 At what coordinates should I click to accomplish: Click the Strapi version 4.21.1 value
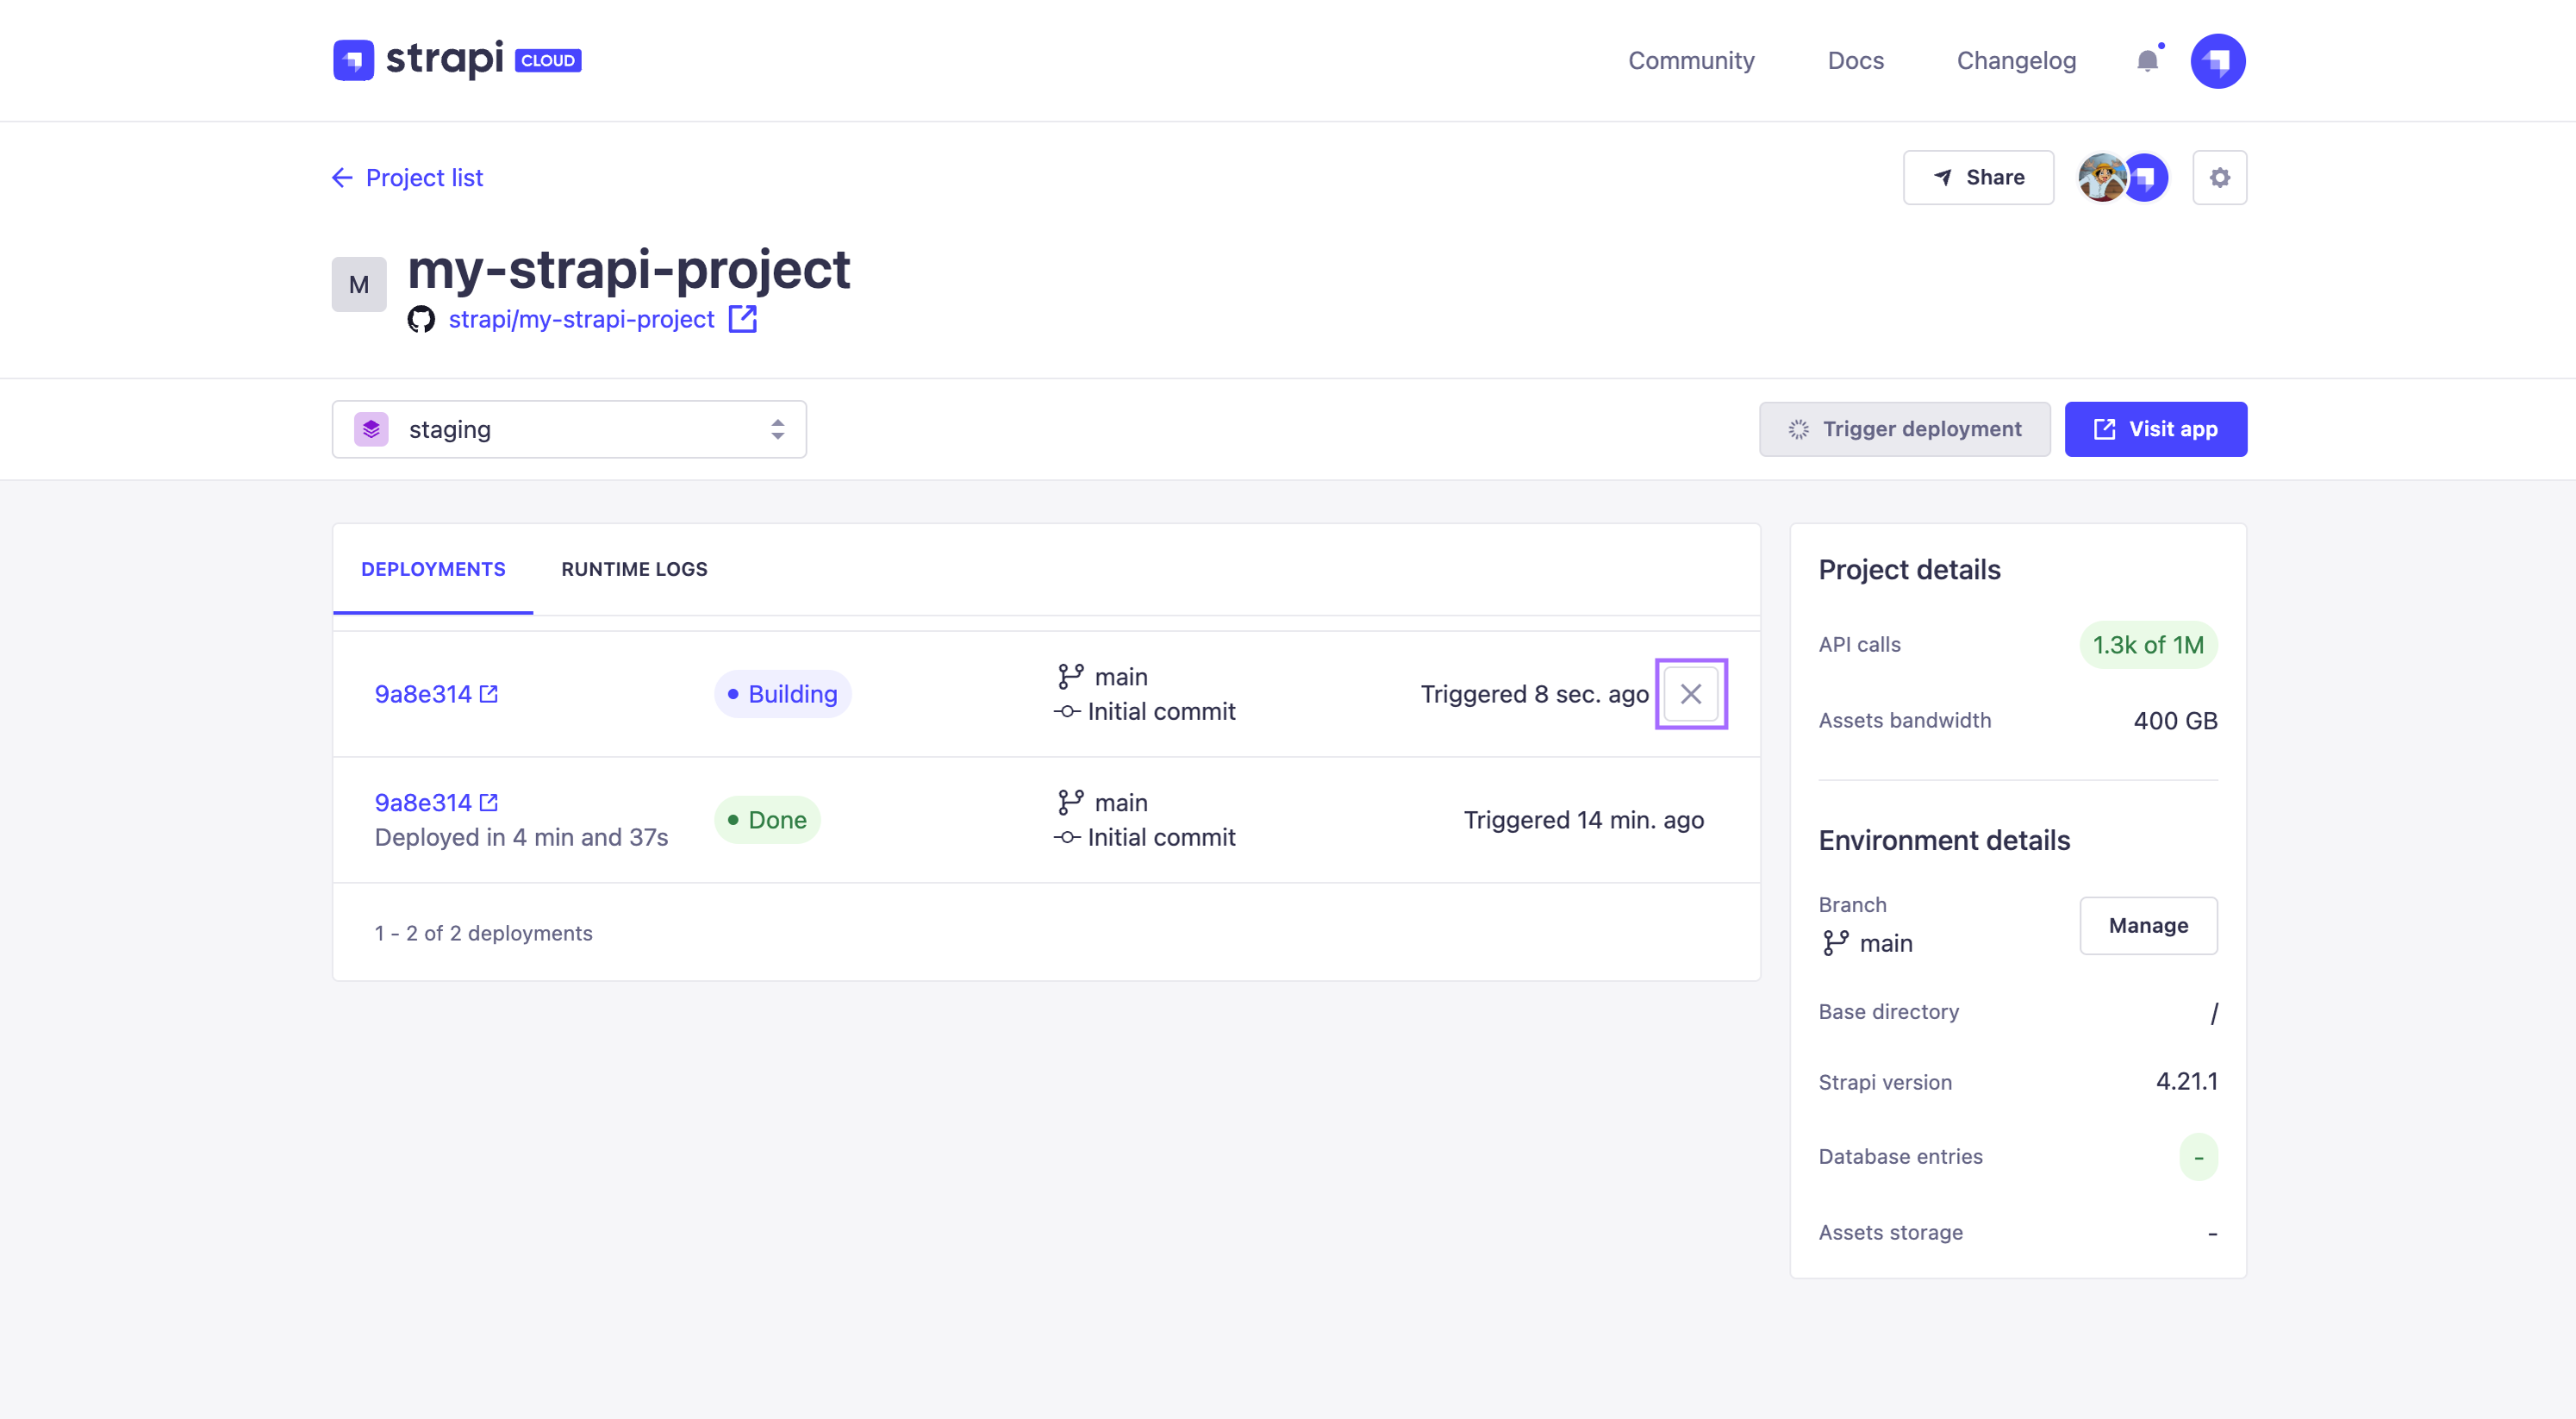click(x=2186, y=1082)
